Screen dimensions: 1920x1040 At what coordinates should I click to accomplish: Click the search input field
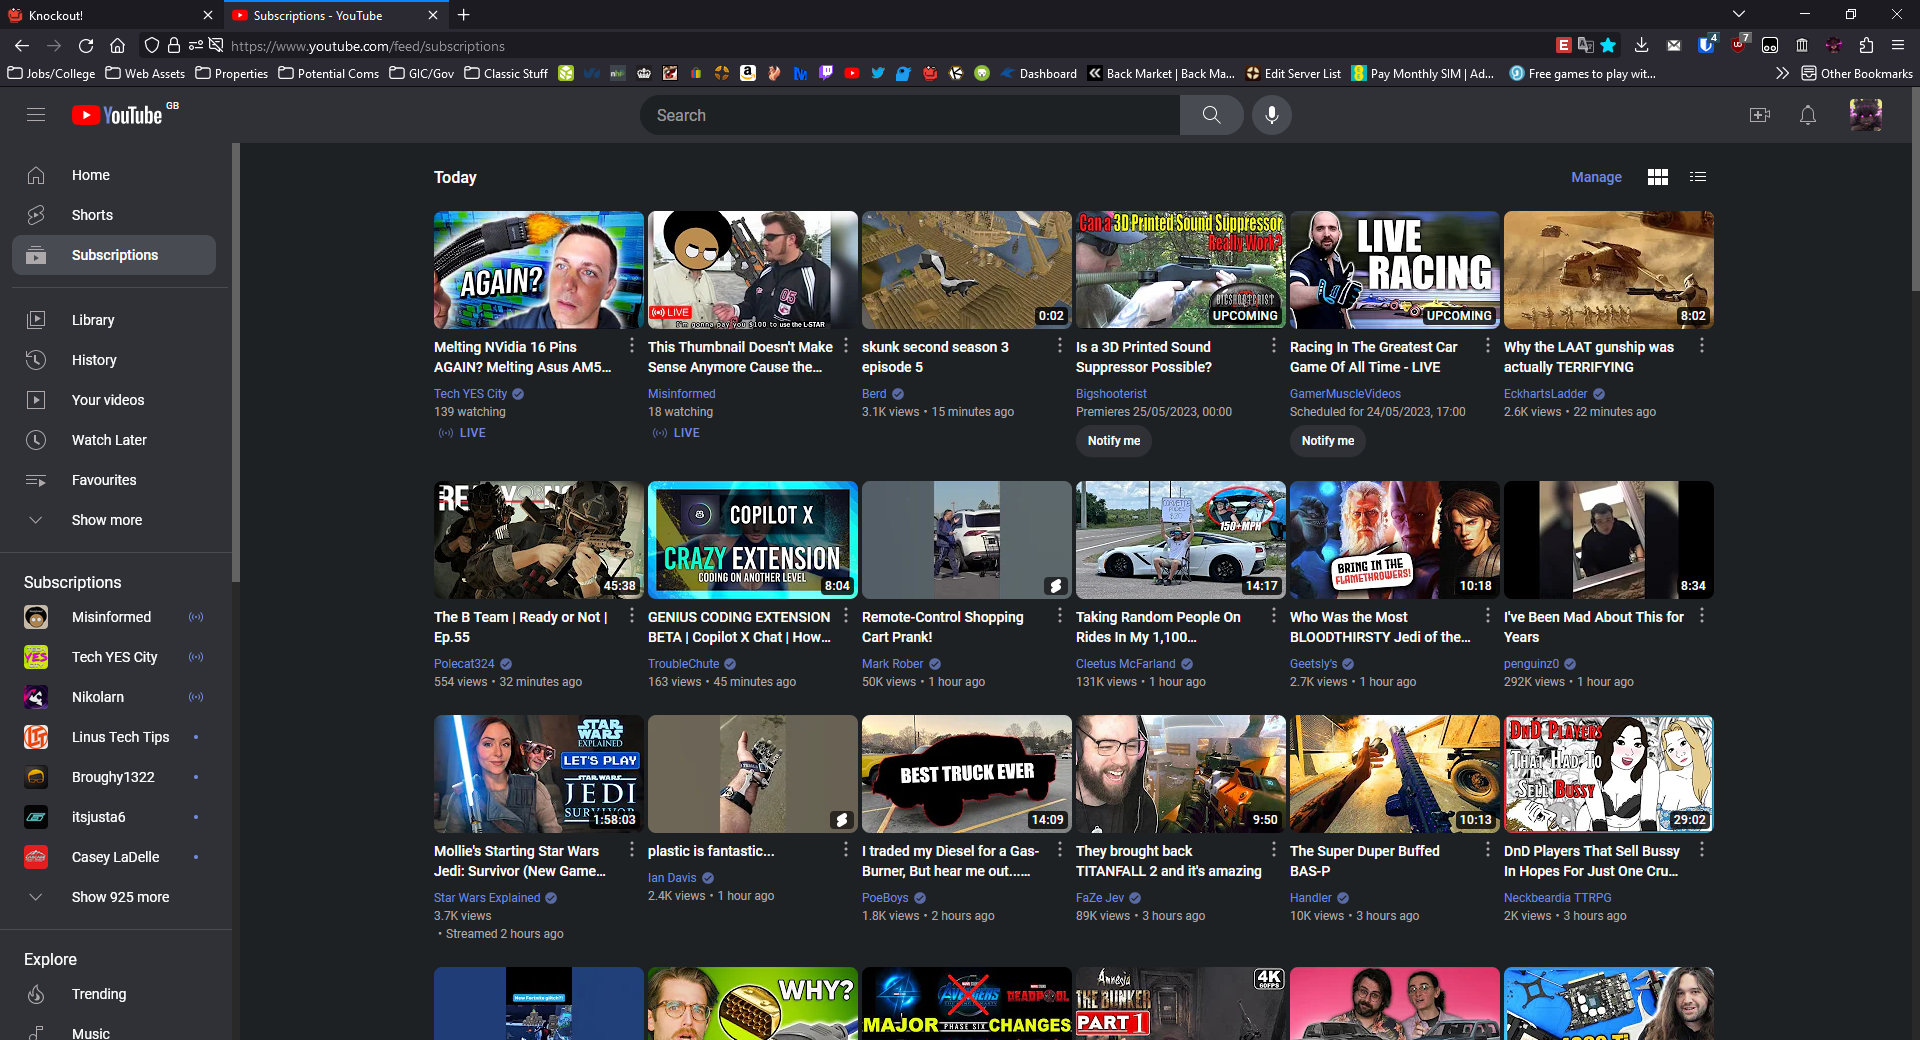tap(910, 115)
